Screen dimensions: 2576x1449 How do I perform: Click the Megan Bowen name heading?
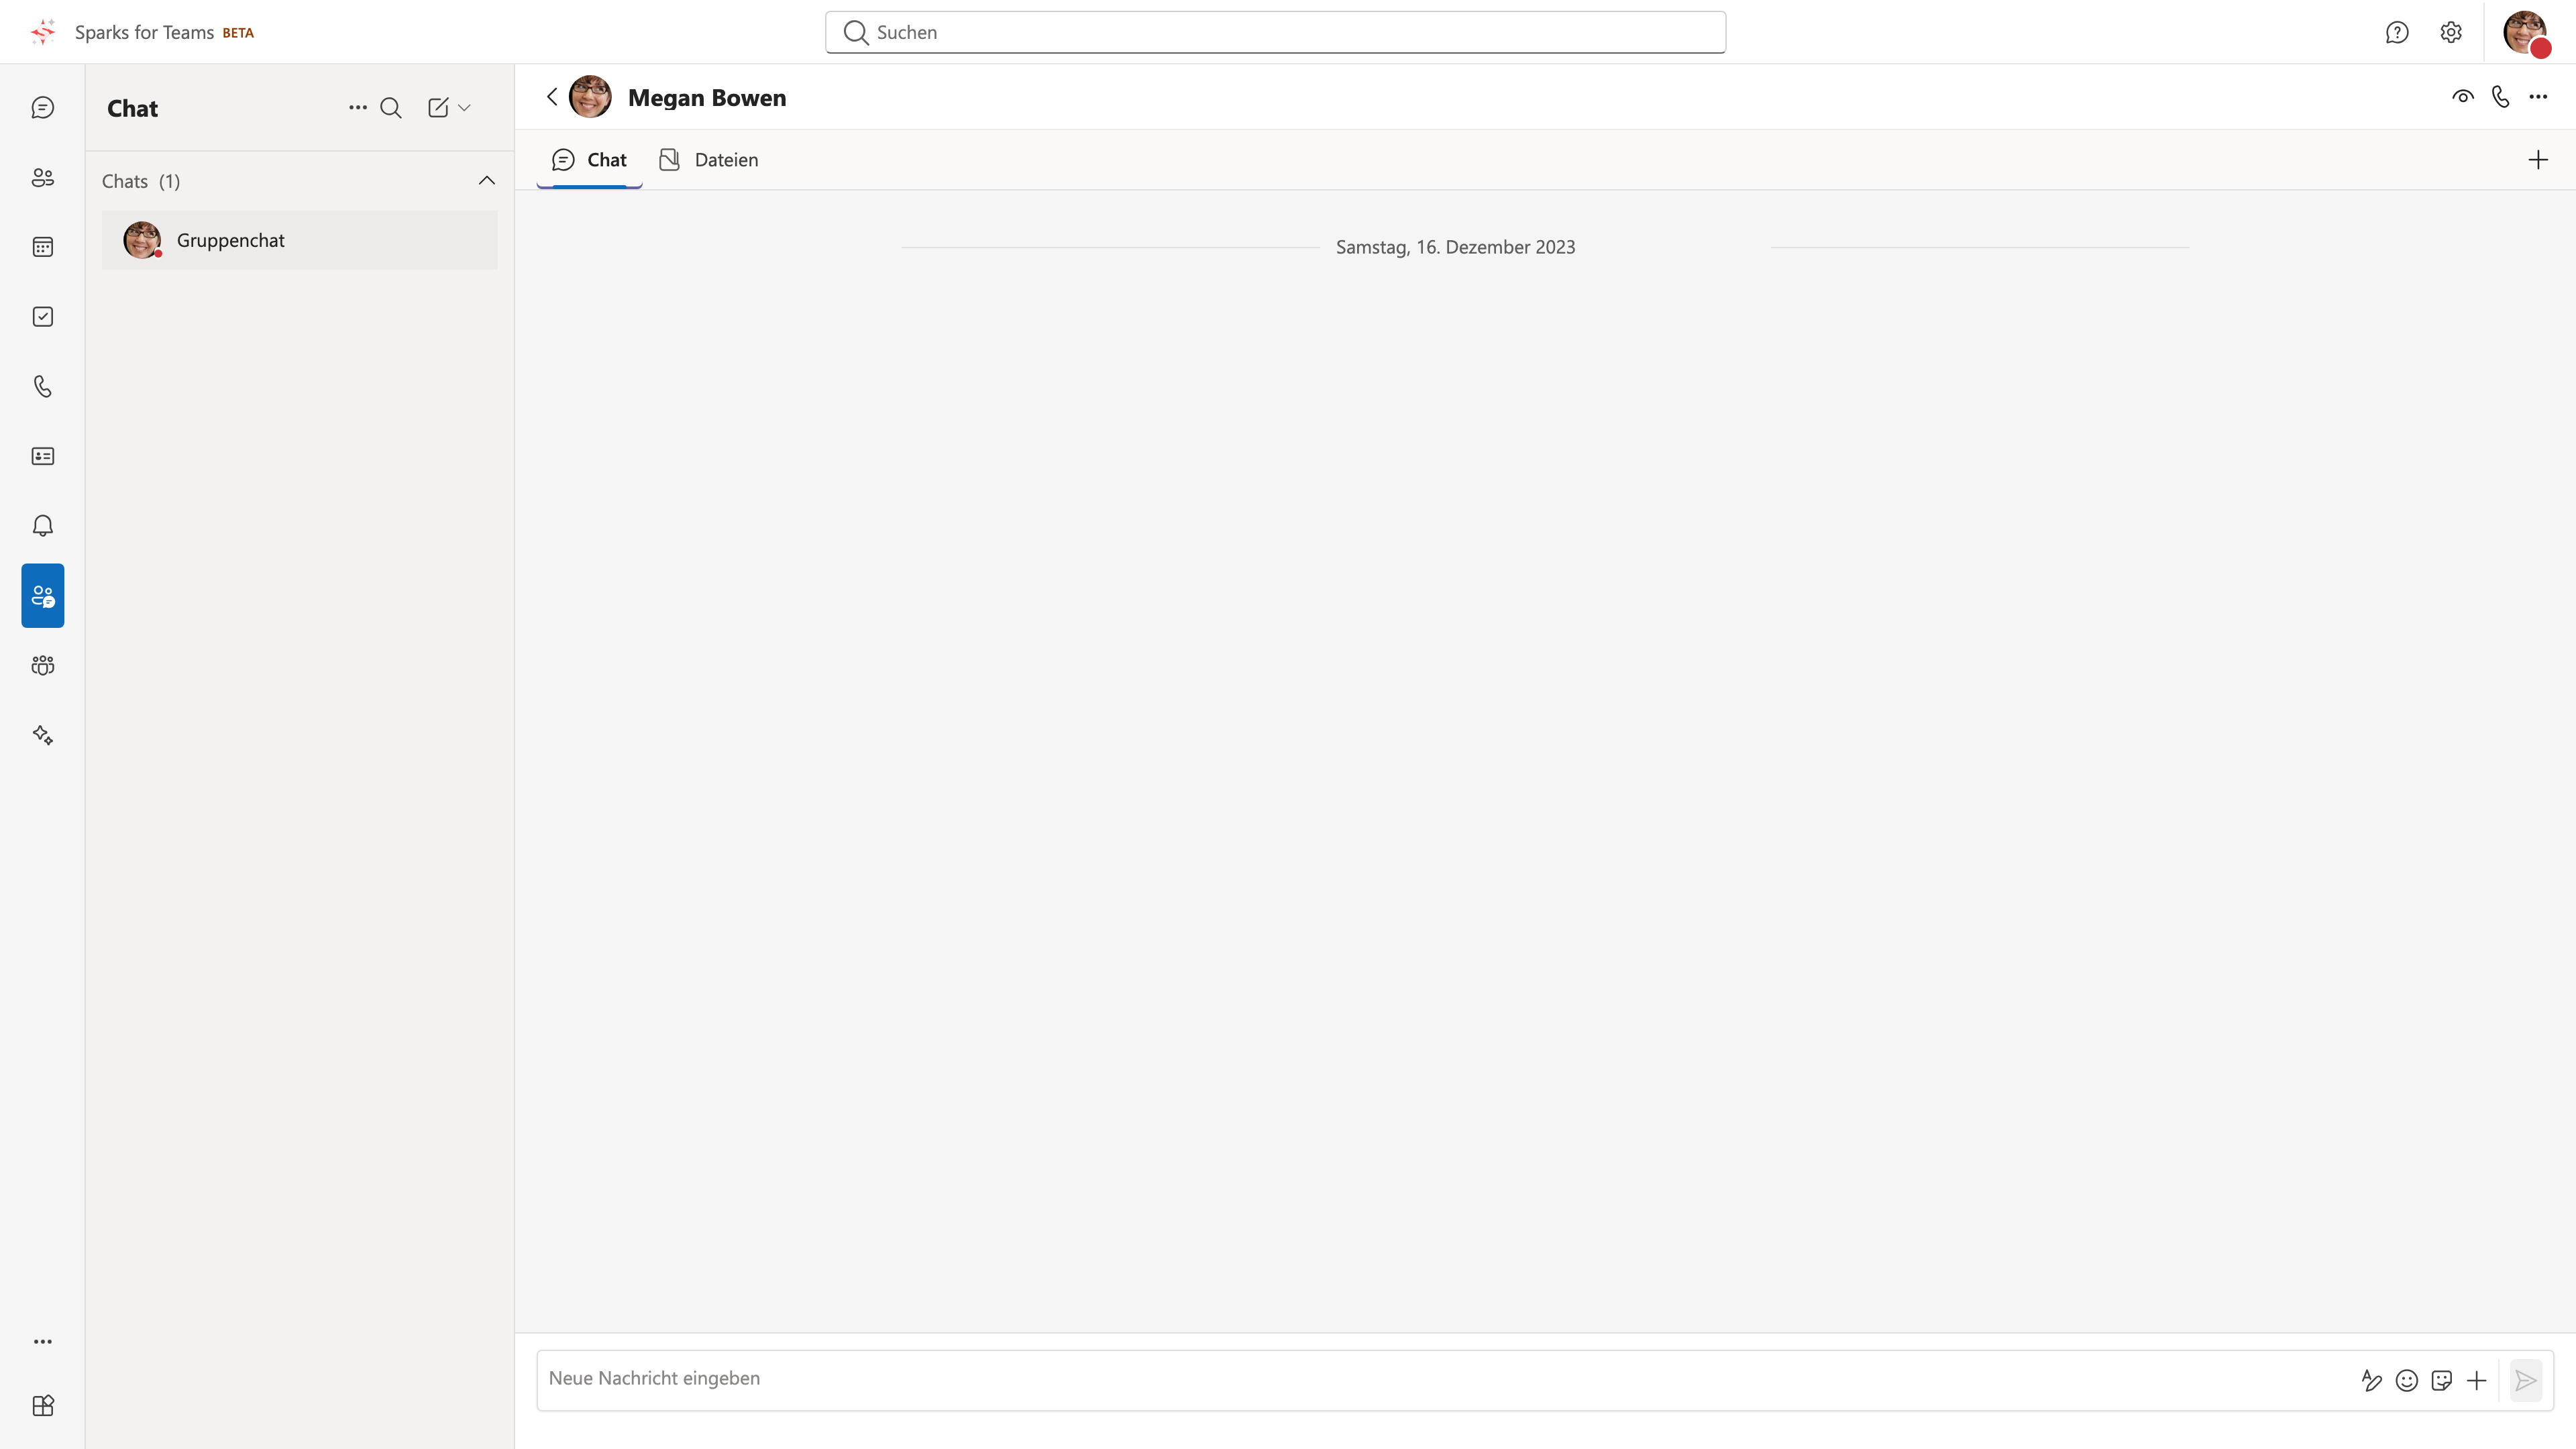[x=707, y=98]
